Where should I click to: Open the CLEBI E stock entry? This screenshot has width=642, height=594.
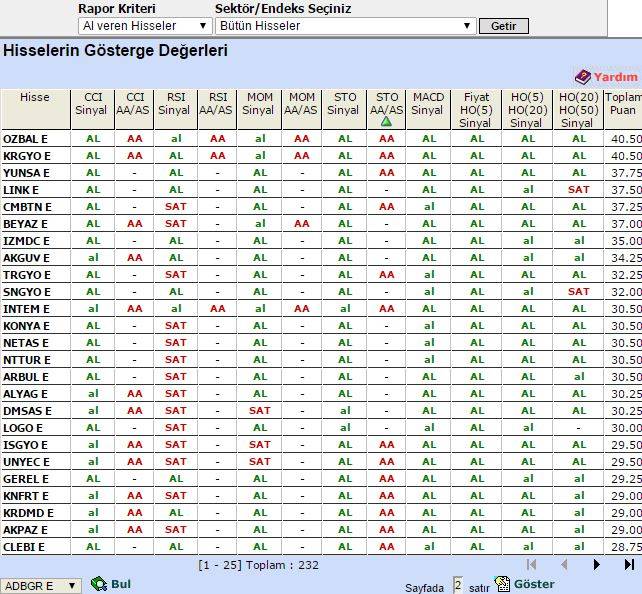click(x=25, y=547)
